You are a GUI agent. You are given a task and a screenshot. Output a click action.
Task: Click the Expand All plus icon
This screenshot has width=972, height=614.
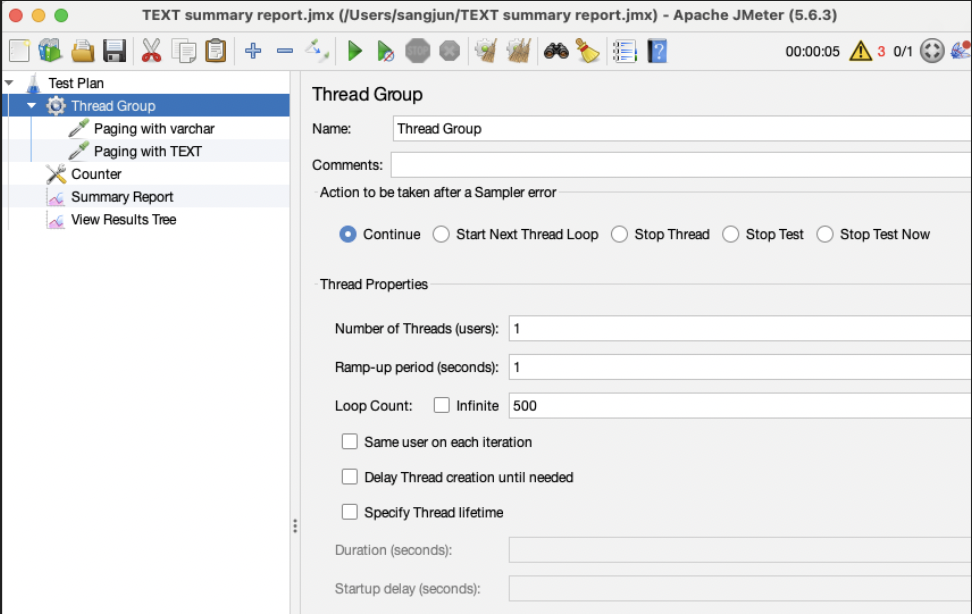pyautogui.click(x=253, y=51)
